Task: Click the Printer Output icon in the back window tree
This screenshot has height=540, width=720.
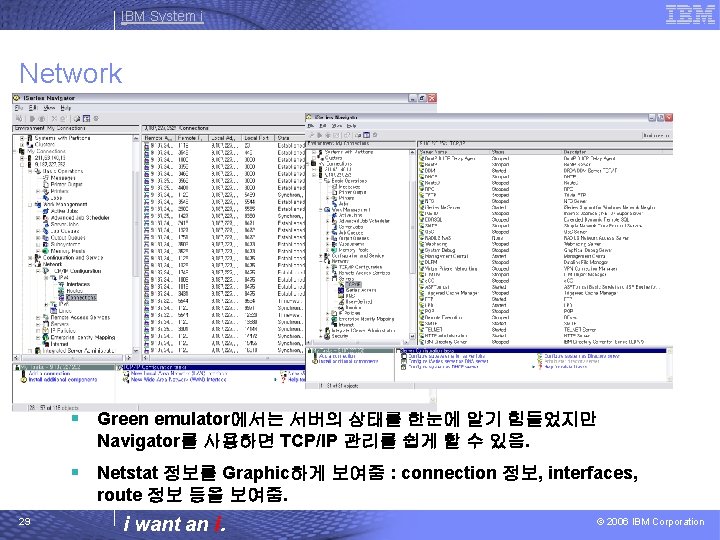Action: point(46,184)
